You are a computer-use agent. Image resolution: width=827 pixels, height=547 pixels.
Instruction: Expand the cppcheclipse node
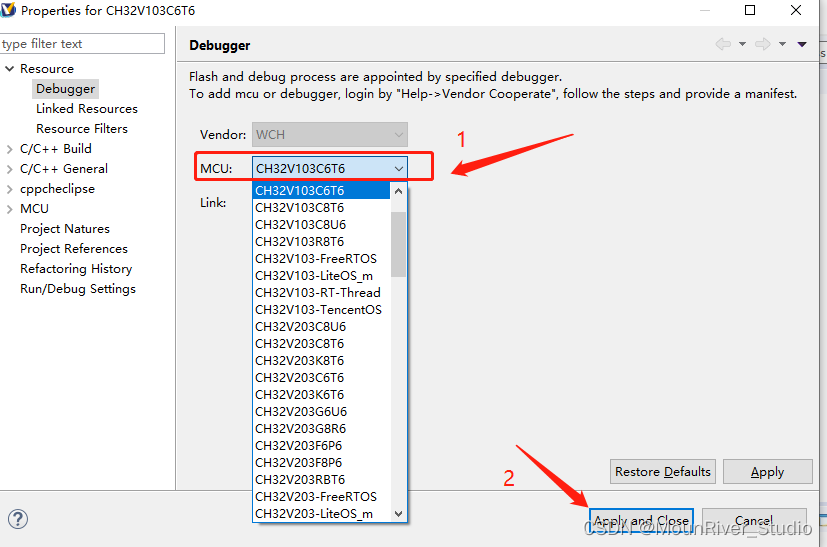tap(9, 189)
